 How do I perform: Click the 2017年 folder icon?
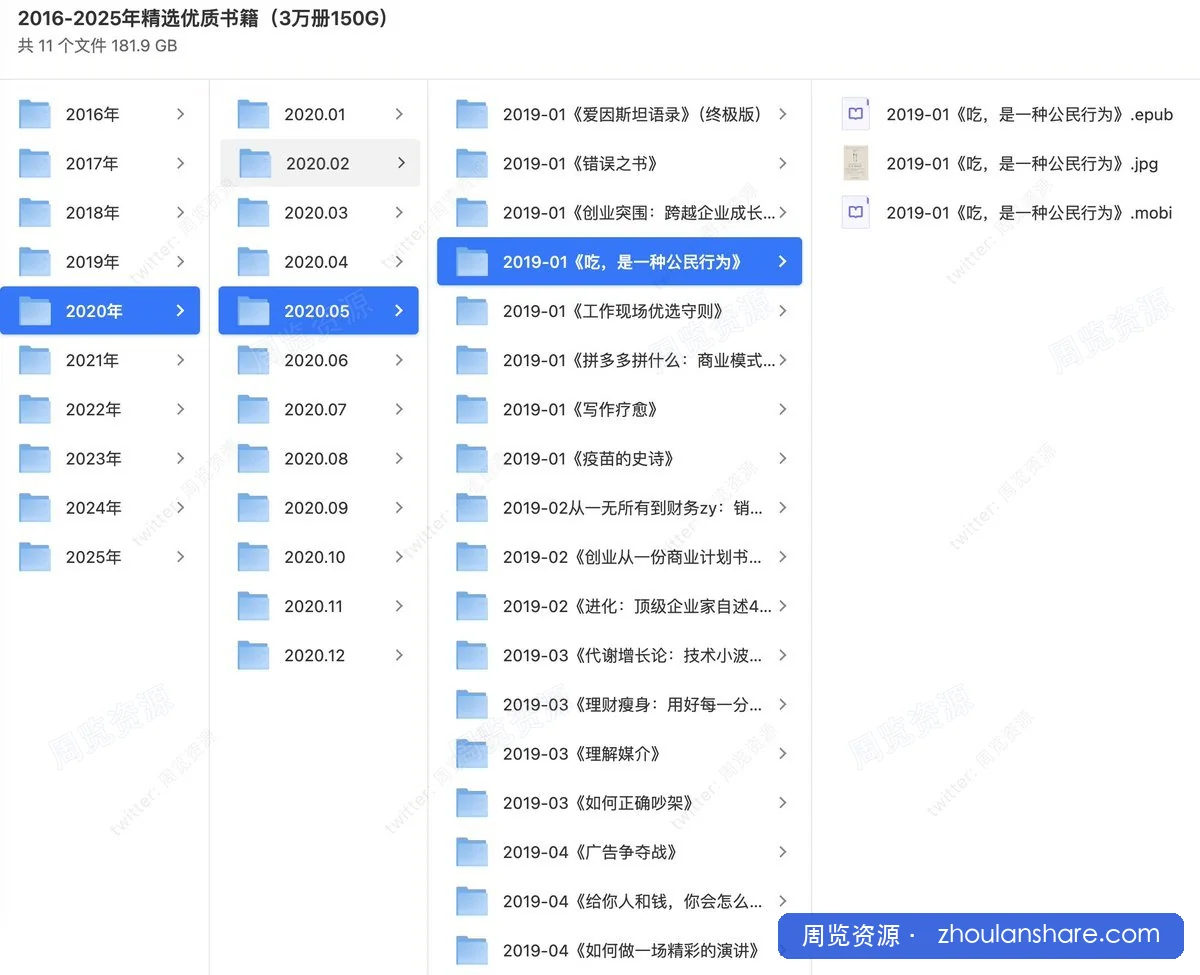click(35, 163)
